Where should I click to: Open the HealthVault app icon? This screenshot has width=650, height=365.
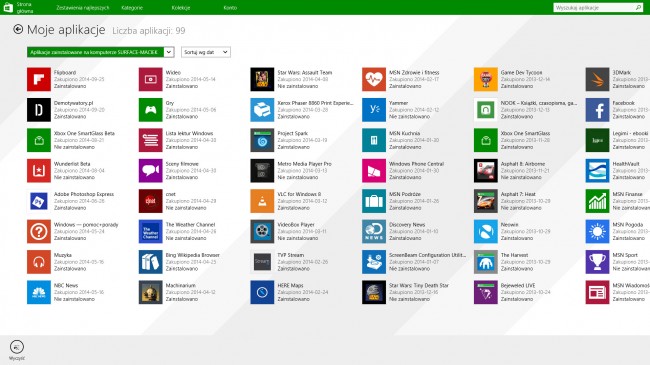(597, 170)
